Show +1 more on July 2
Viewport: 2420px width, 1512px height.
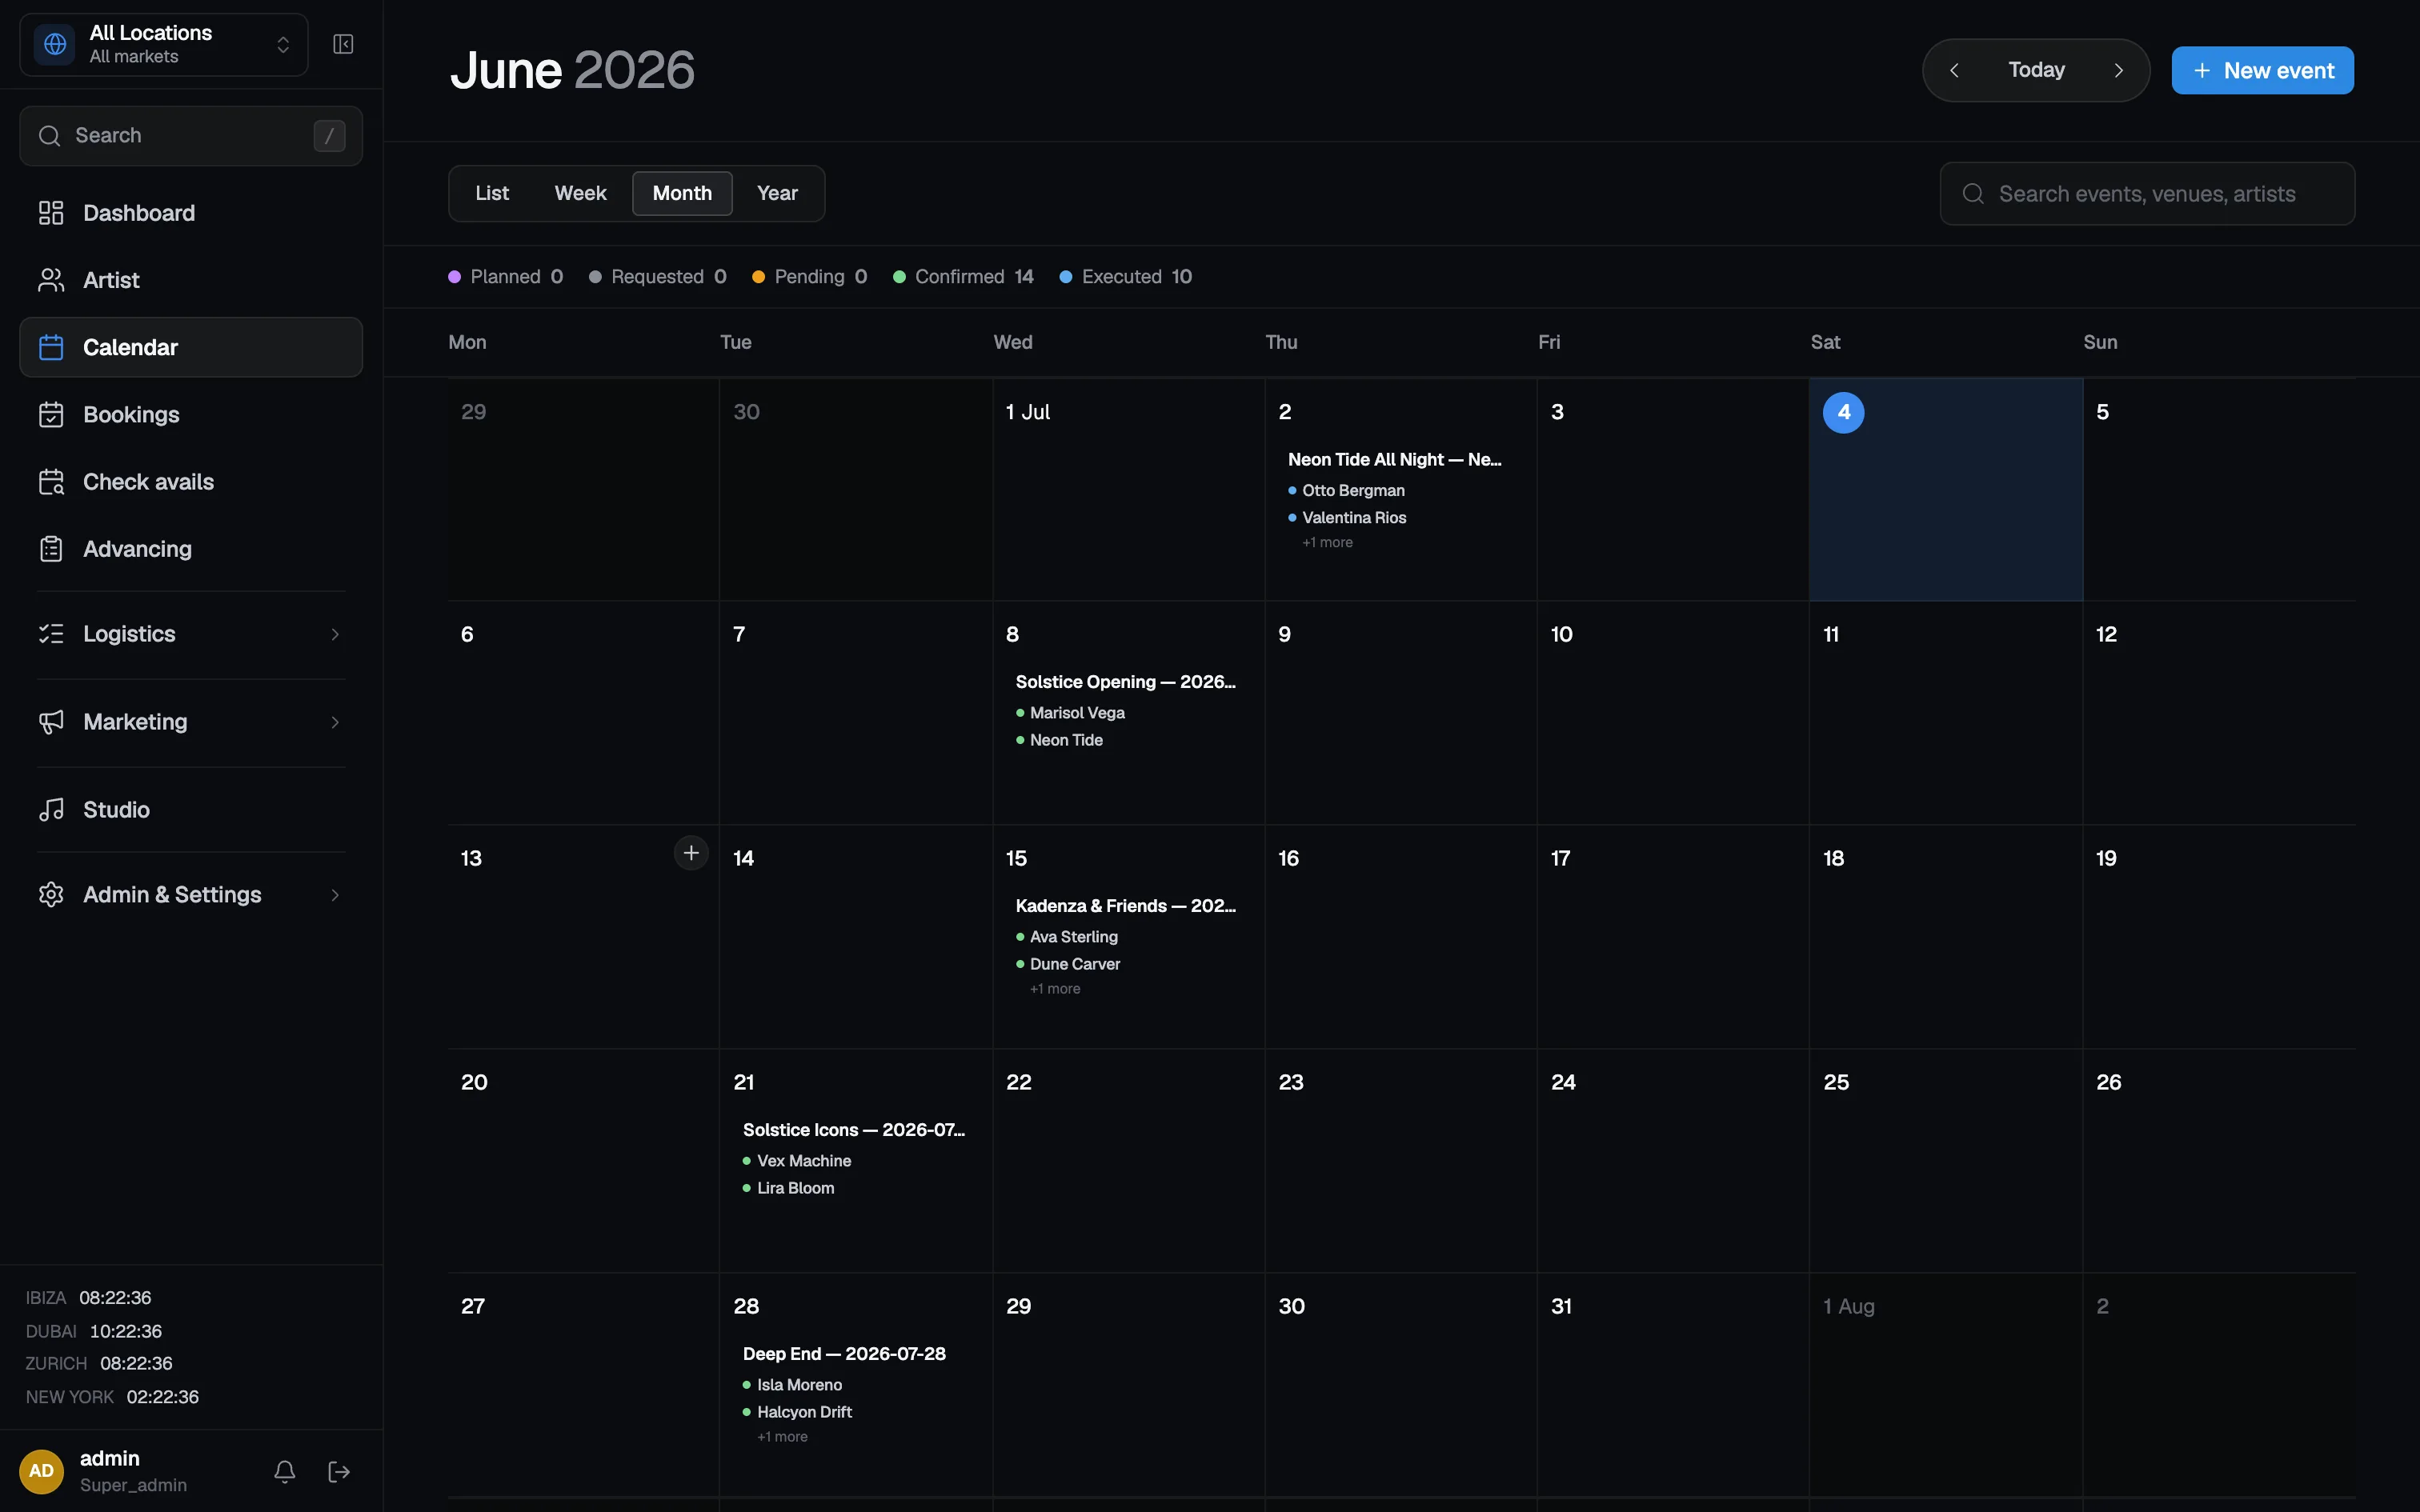click(x=1327, y=543)
